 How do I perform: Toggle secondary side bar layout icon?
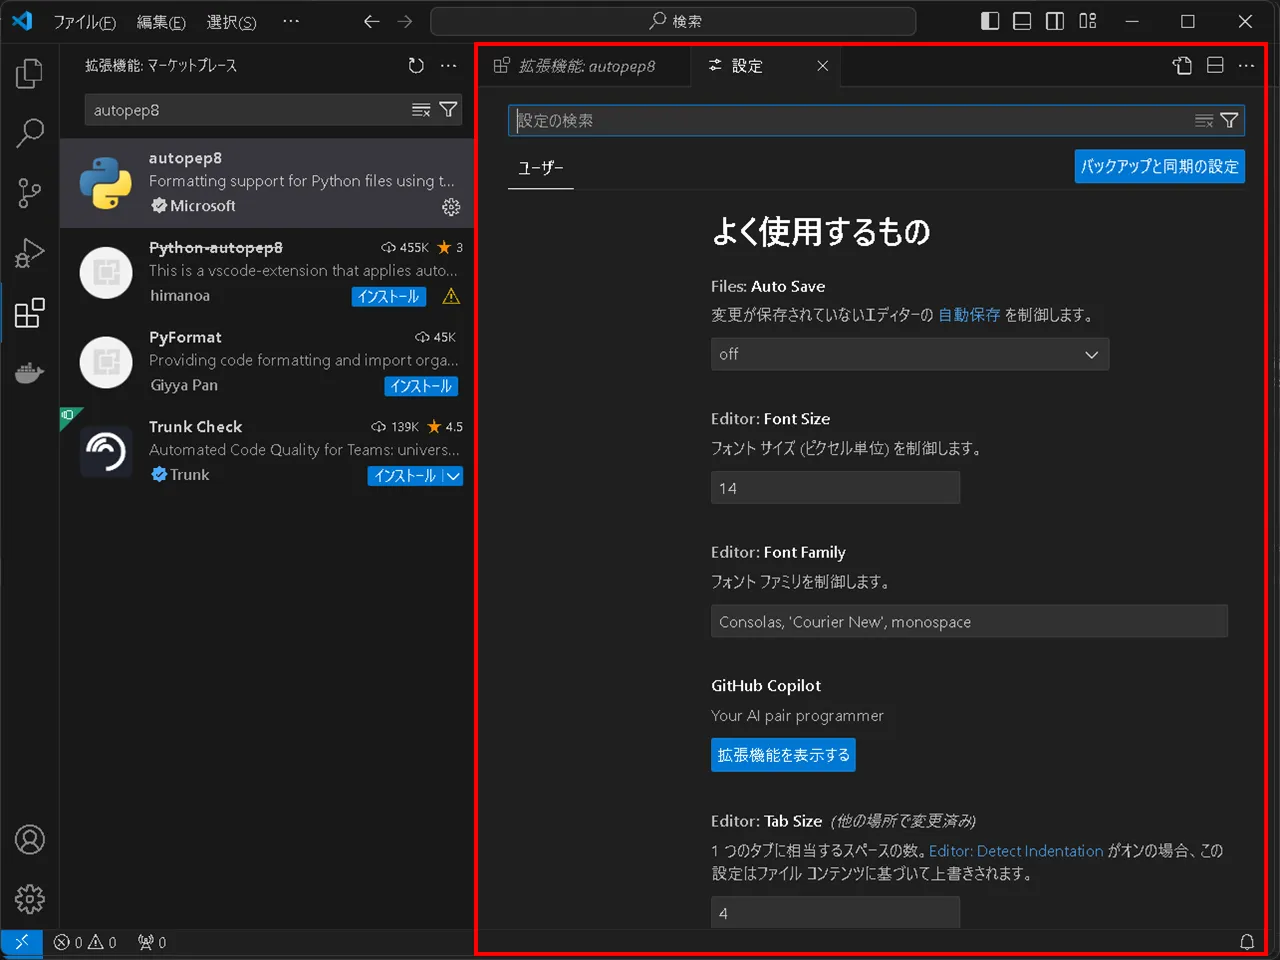[x=1055, y=21]
